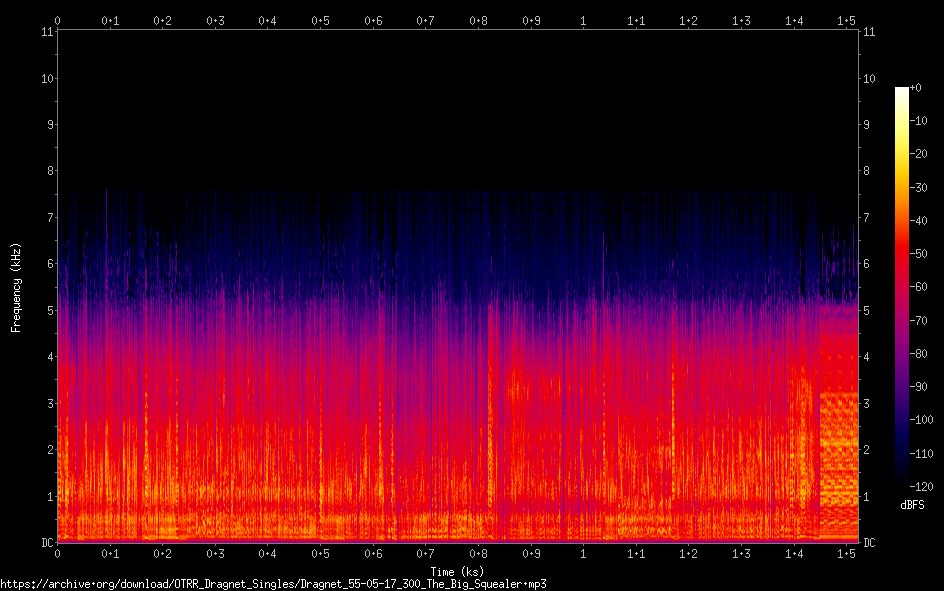Click the 5 kHz label on the right axis
Viewport: 944px width, 591px height.
[x=867, y=311]
